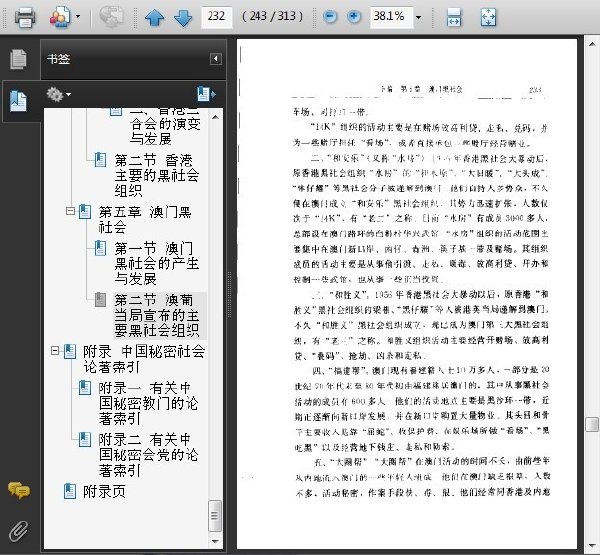Open the attachments paperclip panel

click(x=18, y=531)
